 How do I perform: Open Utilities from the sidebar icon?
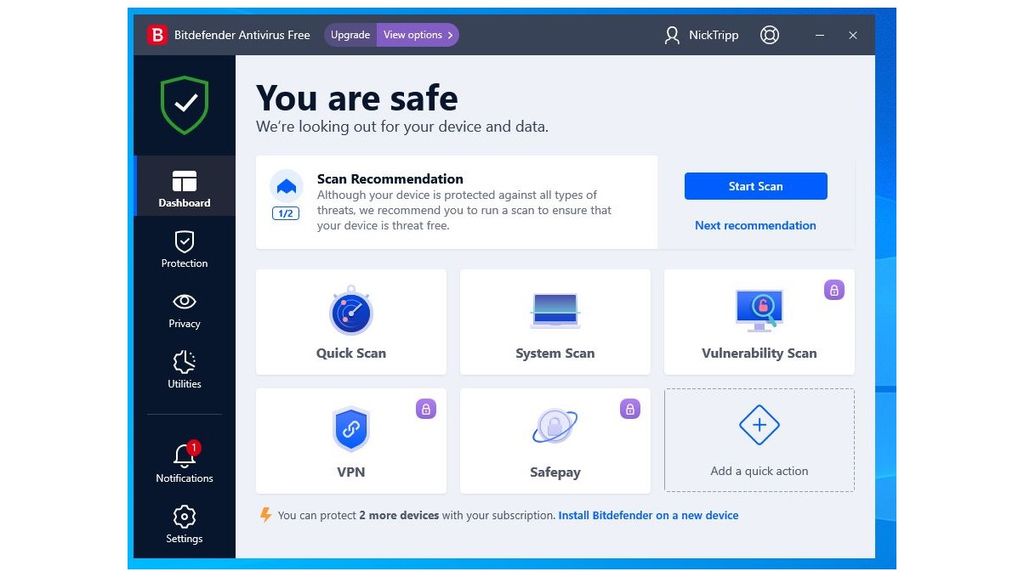(184, 362)
